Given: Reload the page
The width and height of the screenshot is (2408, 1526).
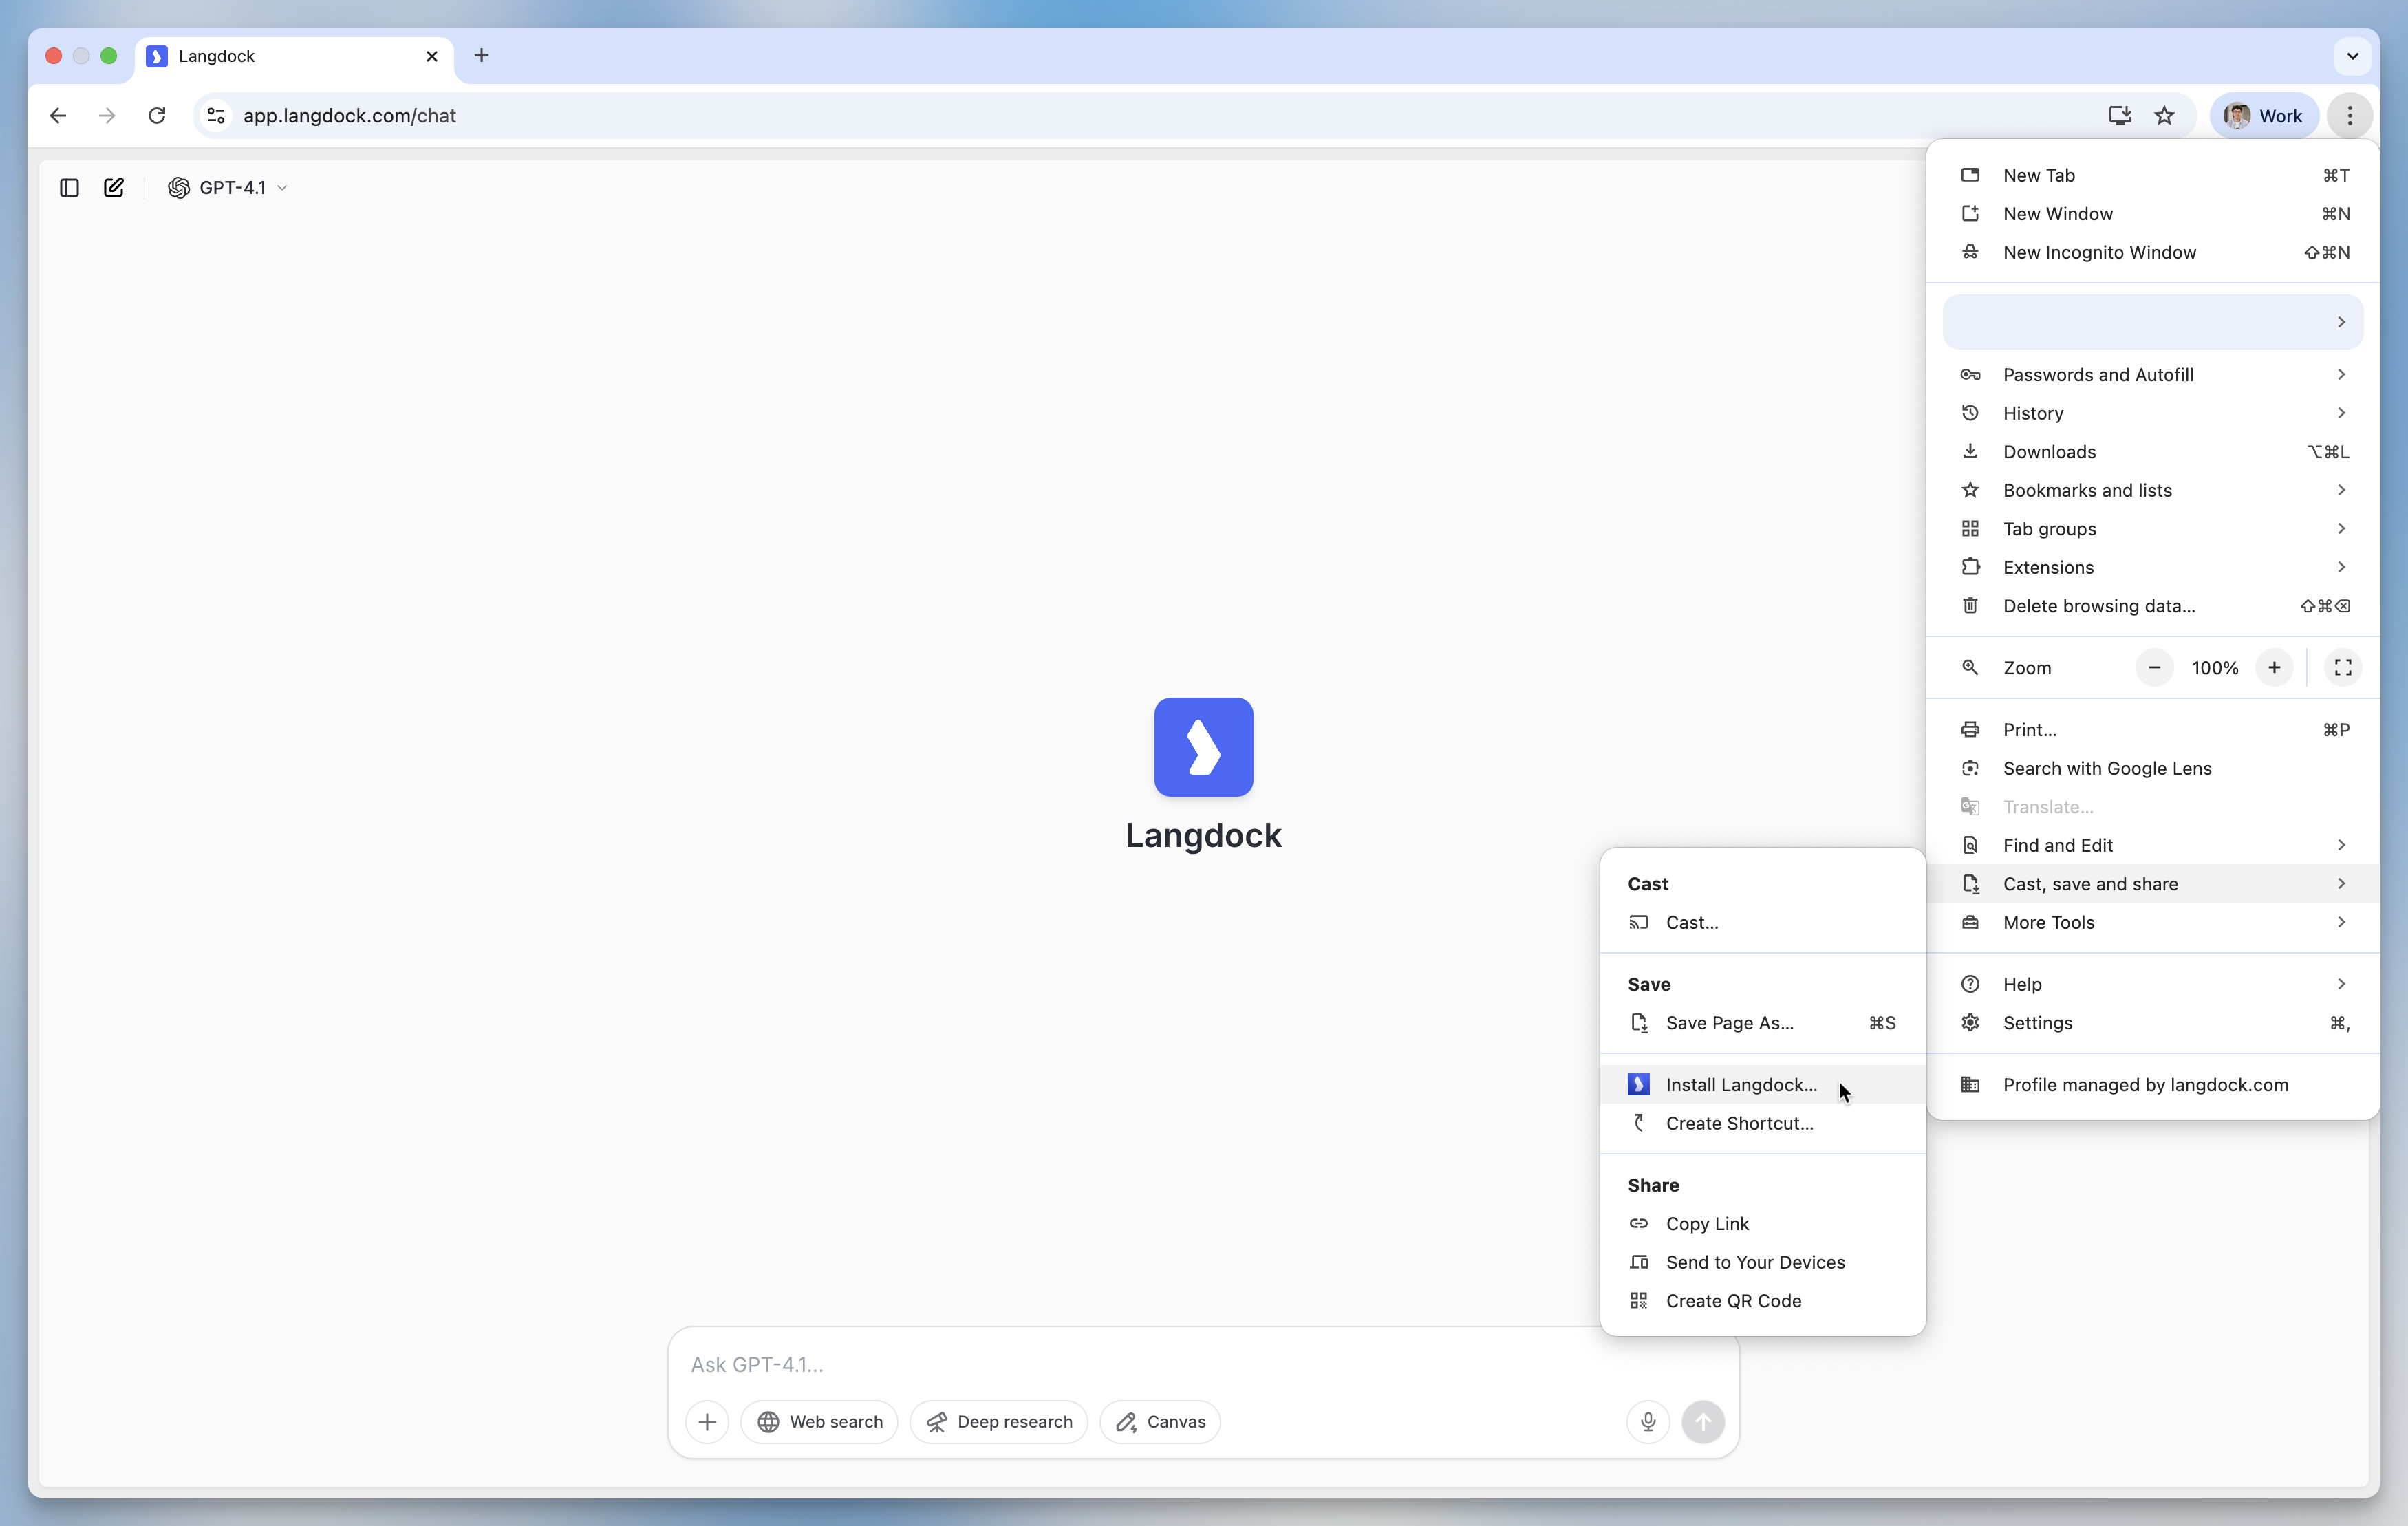Looking at the screenshot, I should (157, 116).
